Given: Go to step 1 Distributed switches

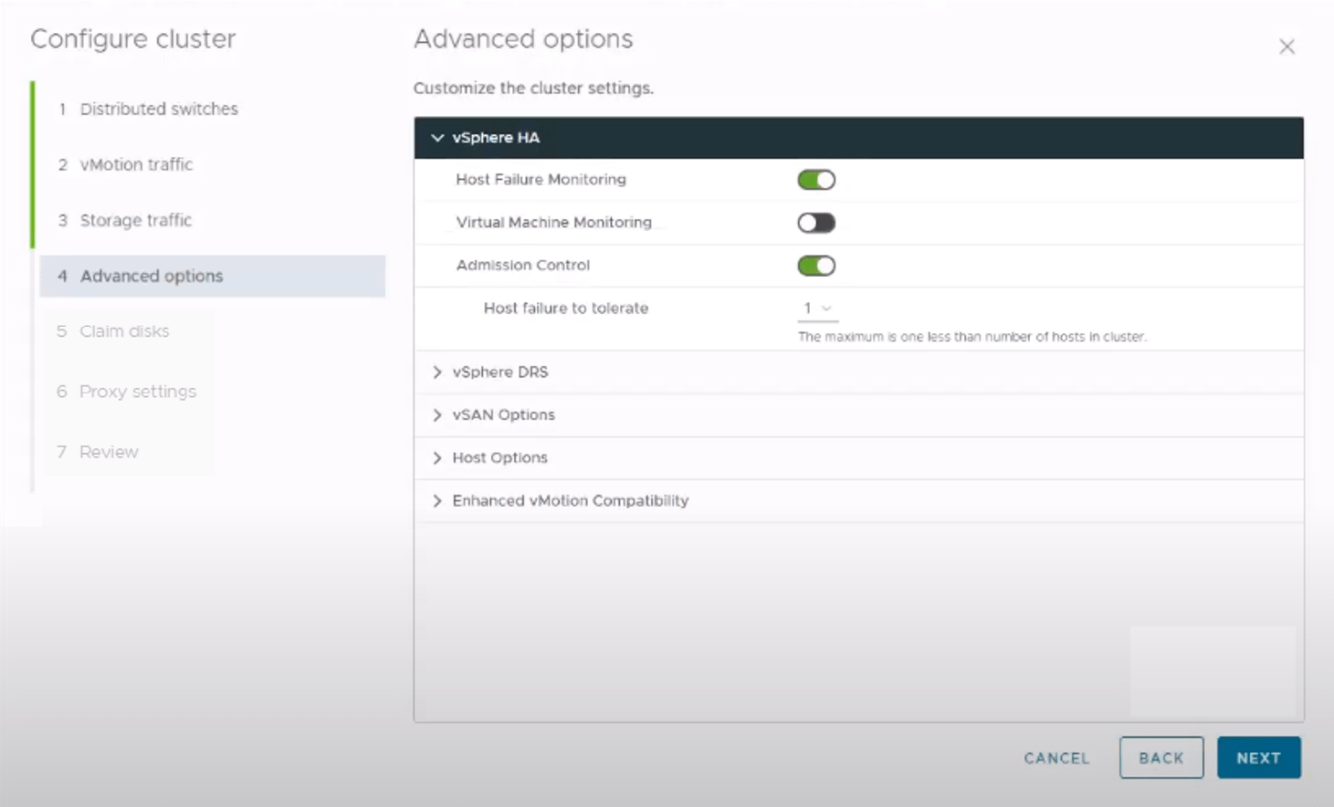Looking at the screenshot, I should pos(148,109).
